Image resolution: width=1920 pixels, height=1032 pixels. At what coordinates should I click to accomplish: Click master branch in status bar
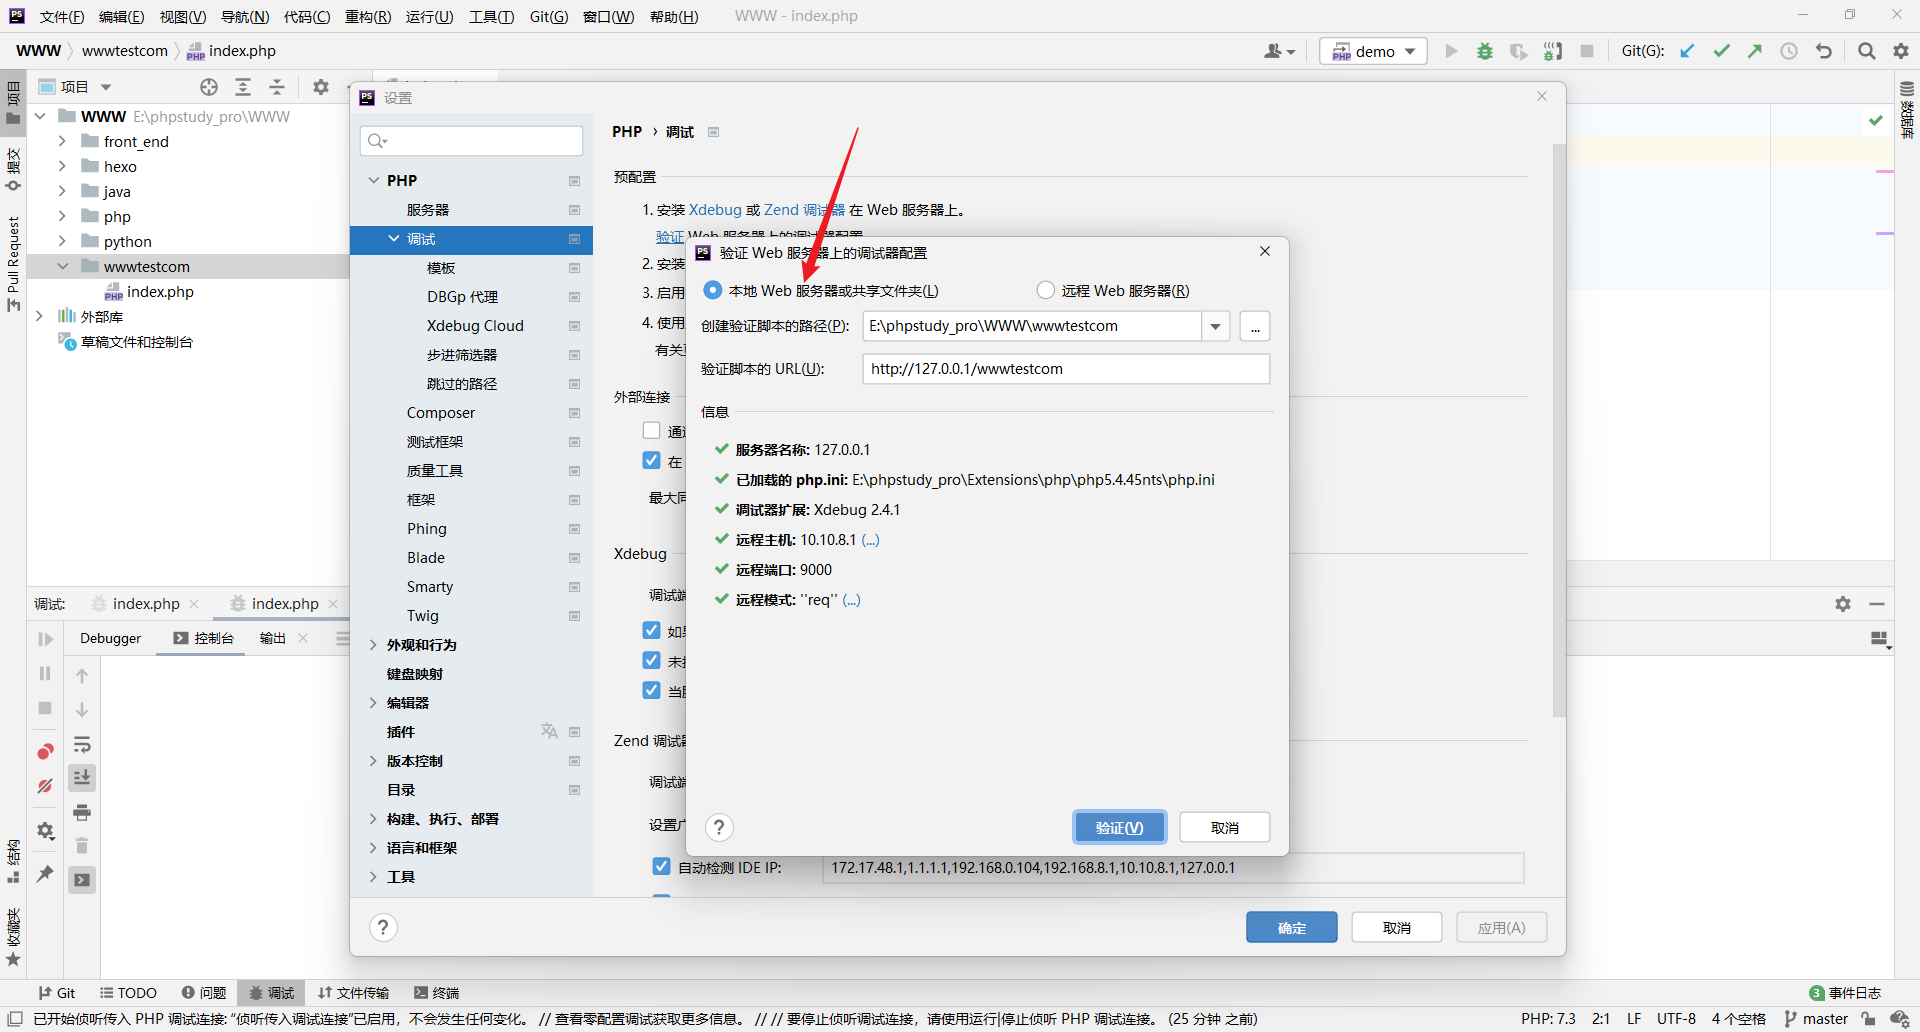(x=1816, y=1019)
